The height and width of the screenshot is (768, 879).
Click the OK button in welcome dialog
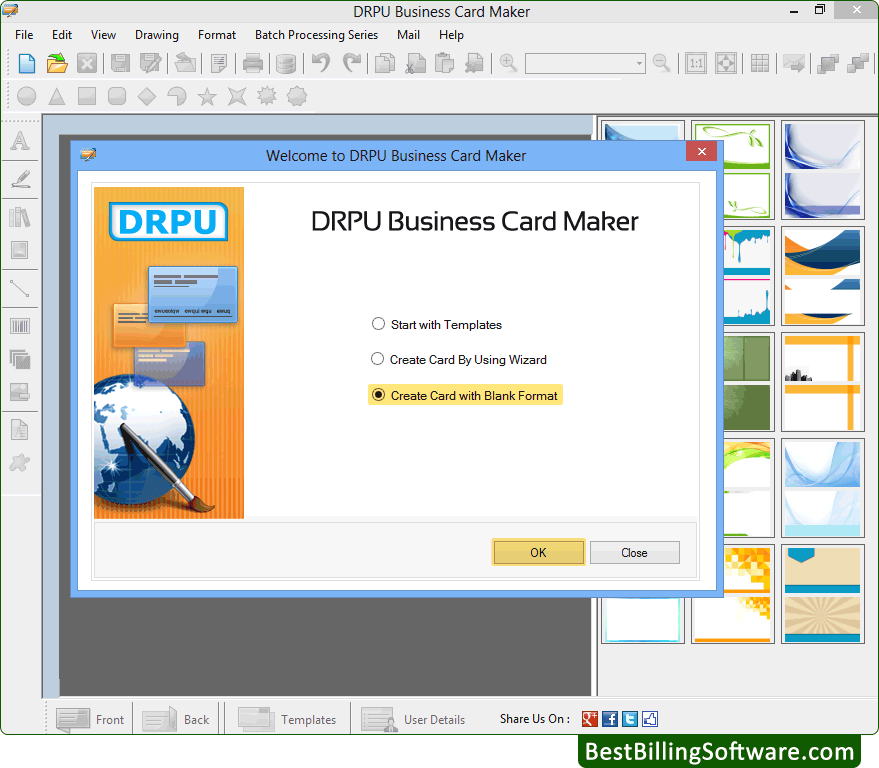point(538,553)
